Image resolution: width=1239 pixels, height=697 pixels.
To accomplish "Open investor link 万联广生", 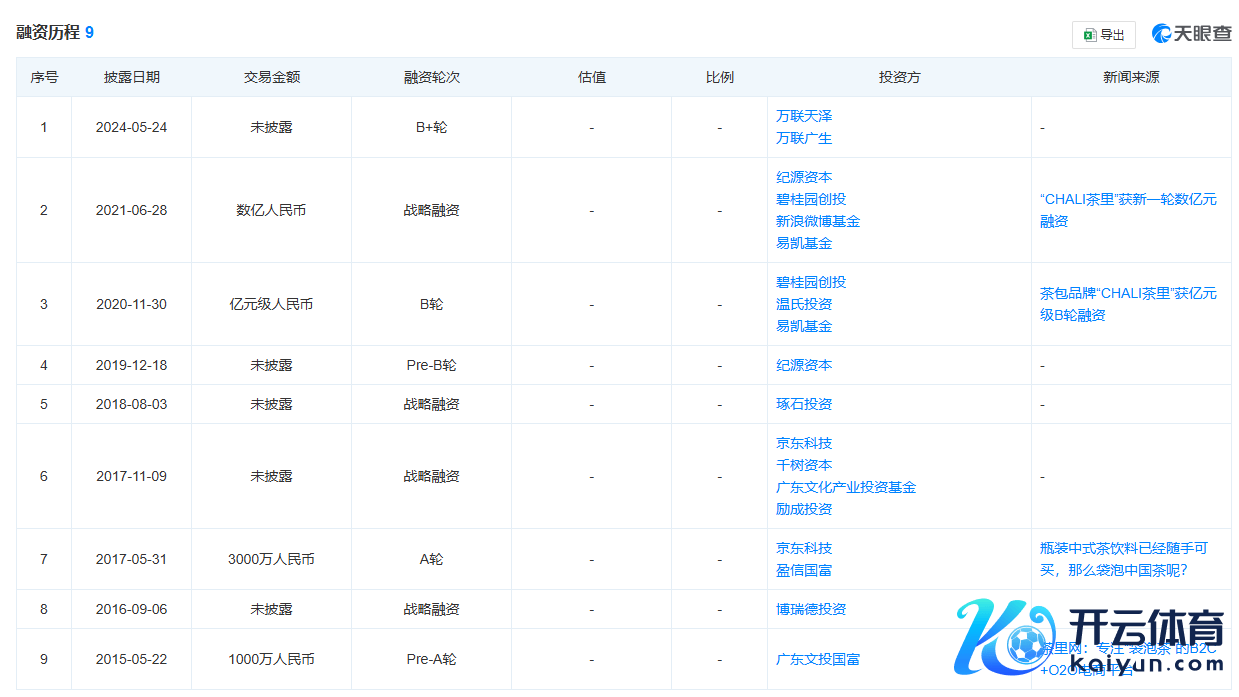I will tap(804, 138).
